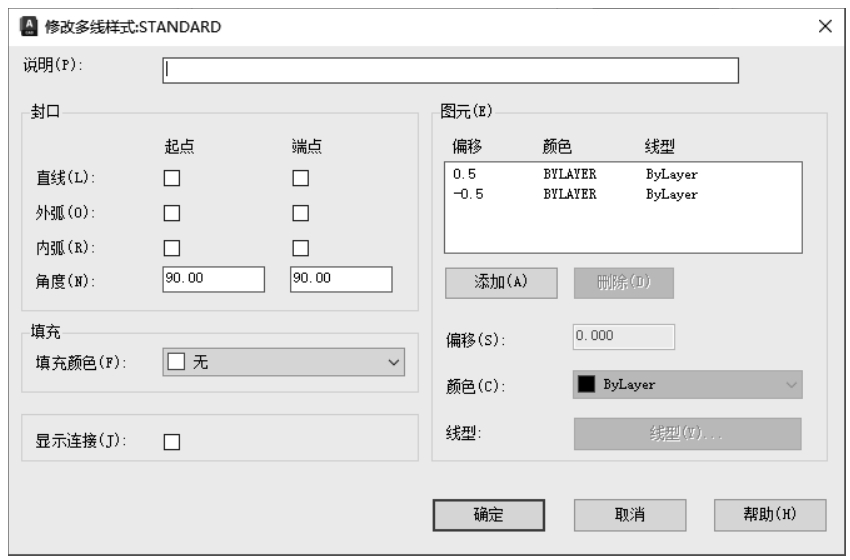Close the 修改多线样式 dialog window
The height and width of the screenshot is (560, 850).
825,26
